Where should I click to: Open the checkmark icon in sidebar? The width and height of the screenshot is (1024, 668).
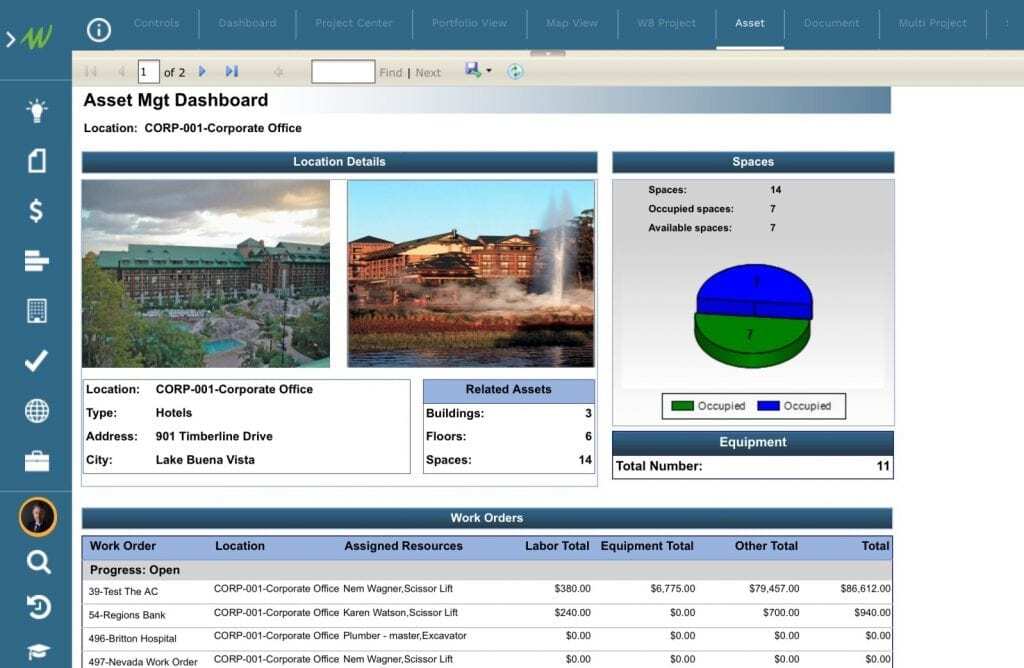[x=37, y=360]
